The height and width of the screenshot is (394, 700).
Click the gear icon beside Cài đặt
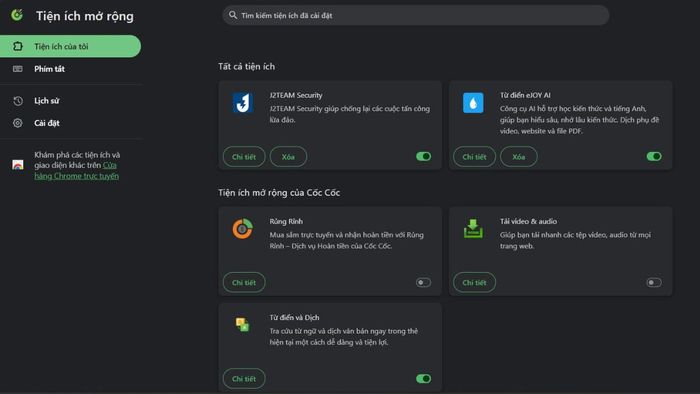click(17, 123)
